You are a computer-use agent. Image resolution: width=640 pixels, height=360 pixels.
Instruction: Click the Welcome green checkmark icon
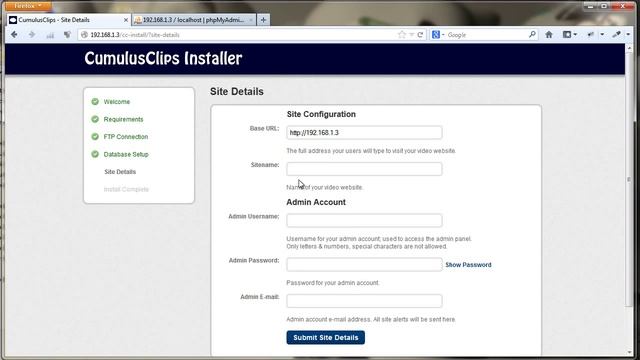[x=95, y=102]
